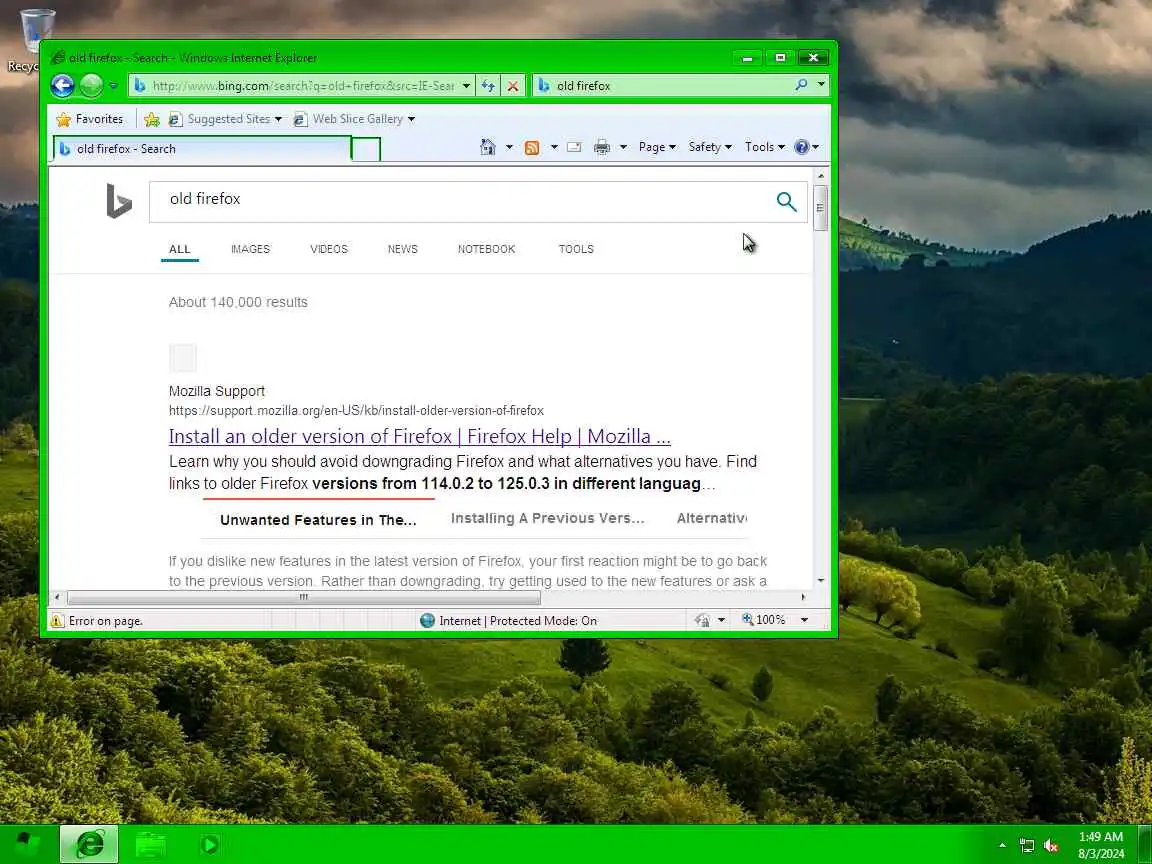The width and height of the screenshot is (1152, 864).
Task: Open the search provider dropdown arrow
Action: [821, 85]
